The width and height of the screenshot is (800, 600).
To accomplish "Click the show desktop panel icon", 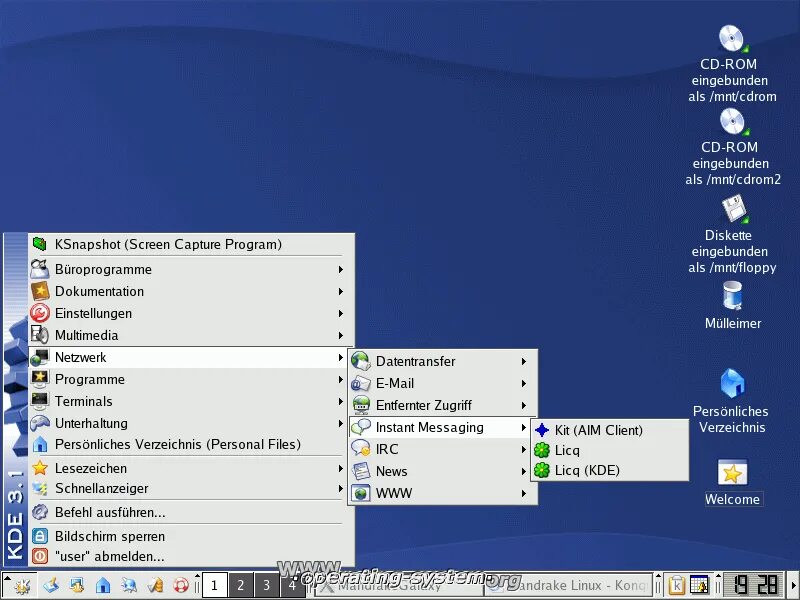I will (51, 585).
